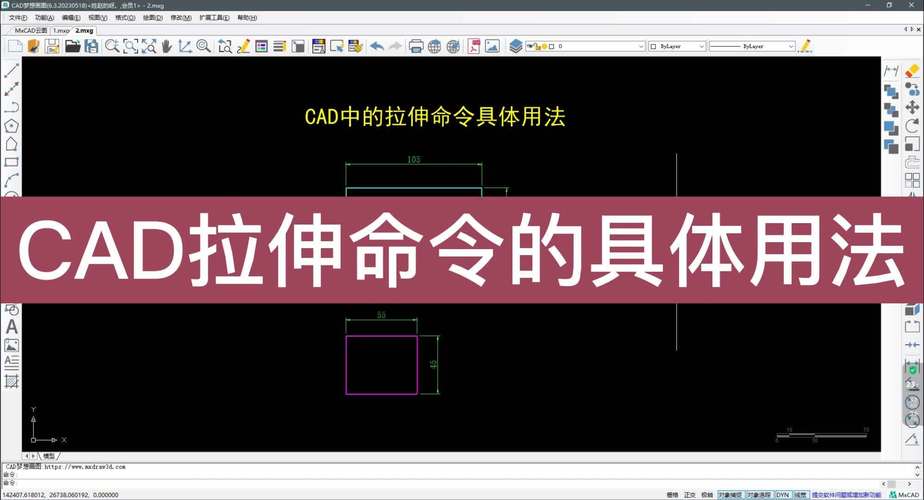Export drawing as PDF icon
The height and width of the screenshot is (500, 924).
pyautogui.click(x=474, y=46)
